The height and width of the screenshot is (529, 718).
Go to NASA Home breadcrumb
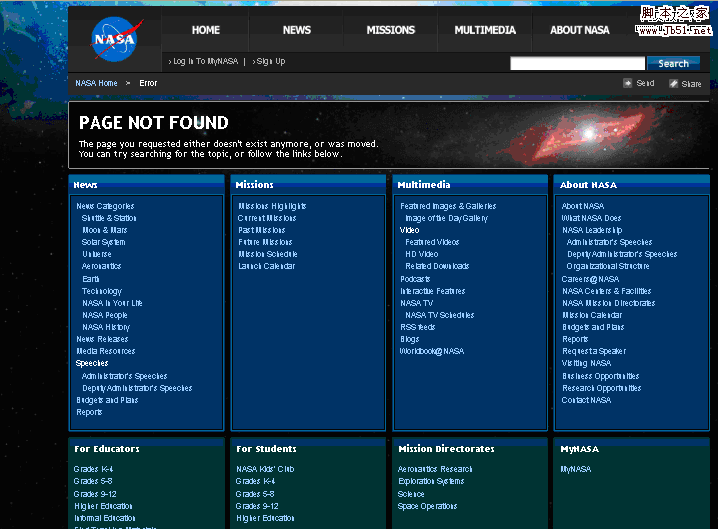coord(96,83)
